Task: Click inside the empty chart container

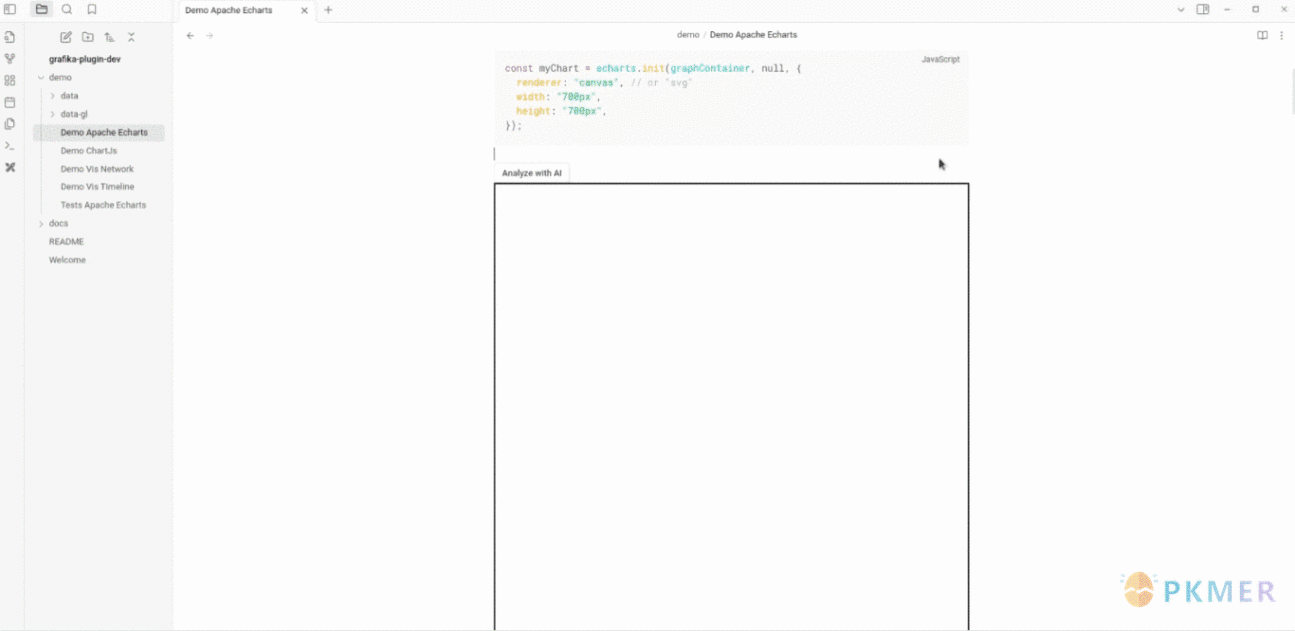Action: pos(731,406)
